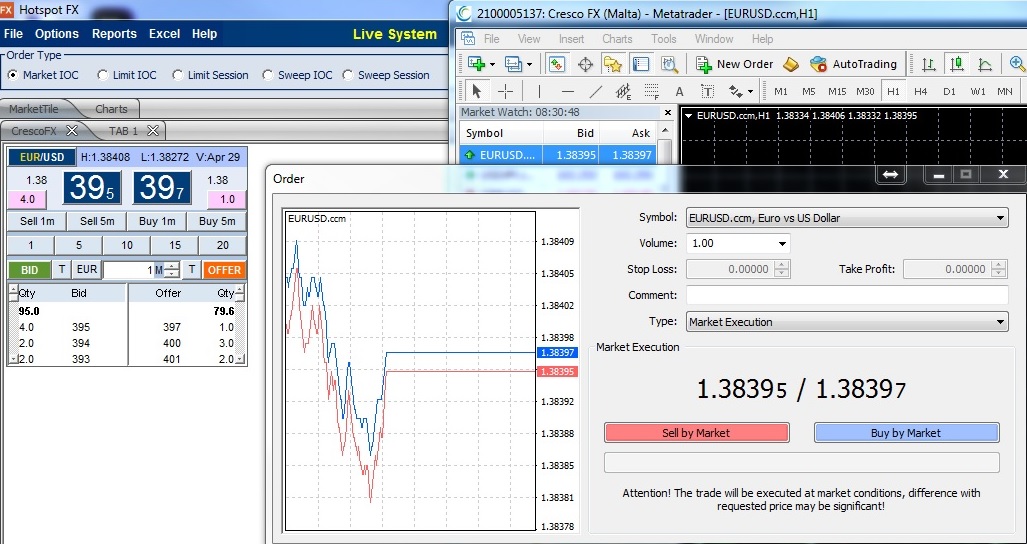Select the Limit IOC order type
Viewport: 1027px width, 544px height.
point(103,75)
